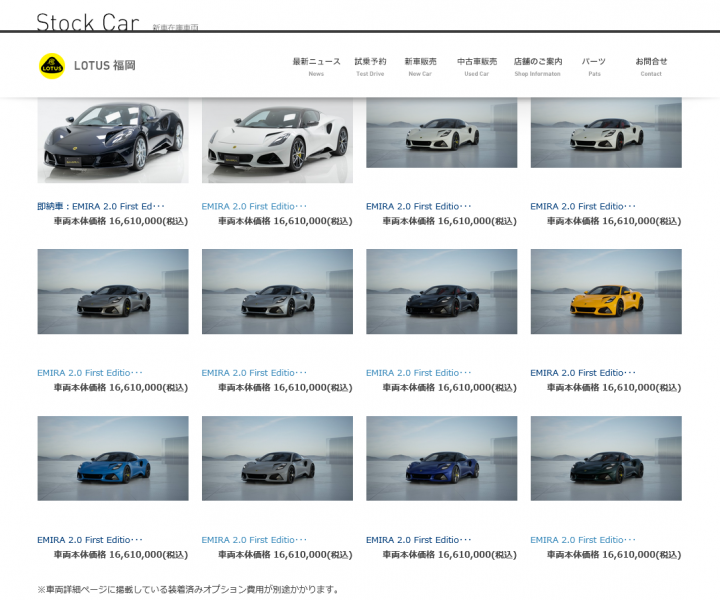Open the 店舗のご案内 Shop Information menu

[538, 67]
